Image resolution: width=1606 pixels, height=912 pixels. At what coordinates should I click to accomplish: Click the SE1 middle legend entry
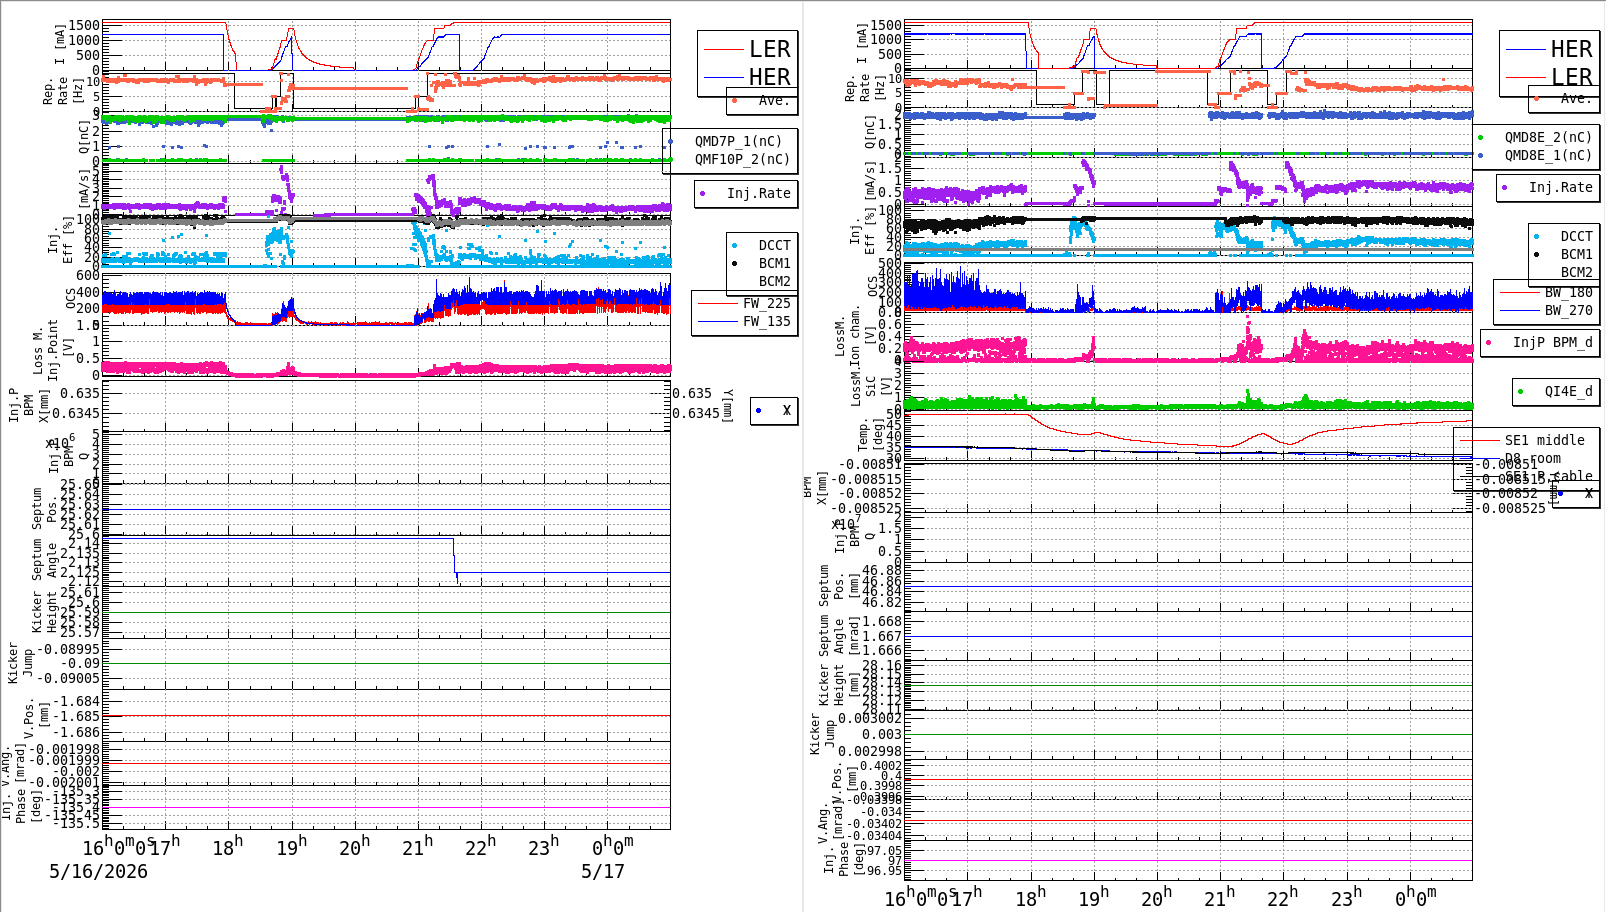point(1544,440)
